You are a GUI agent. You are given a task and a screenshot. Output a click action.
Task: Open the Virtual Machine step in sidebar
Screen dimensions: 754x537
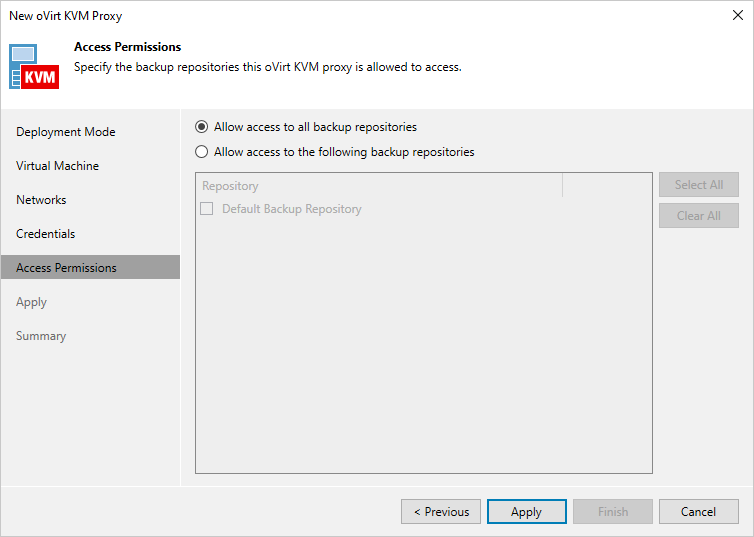(58, 166)
